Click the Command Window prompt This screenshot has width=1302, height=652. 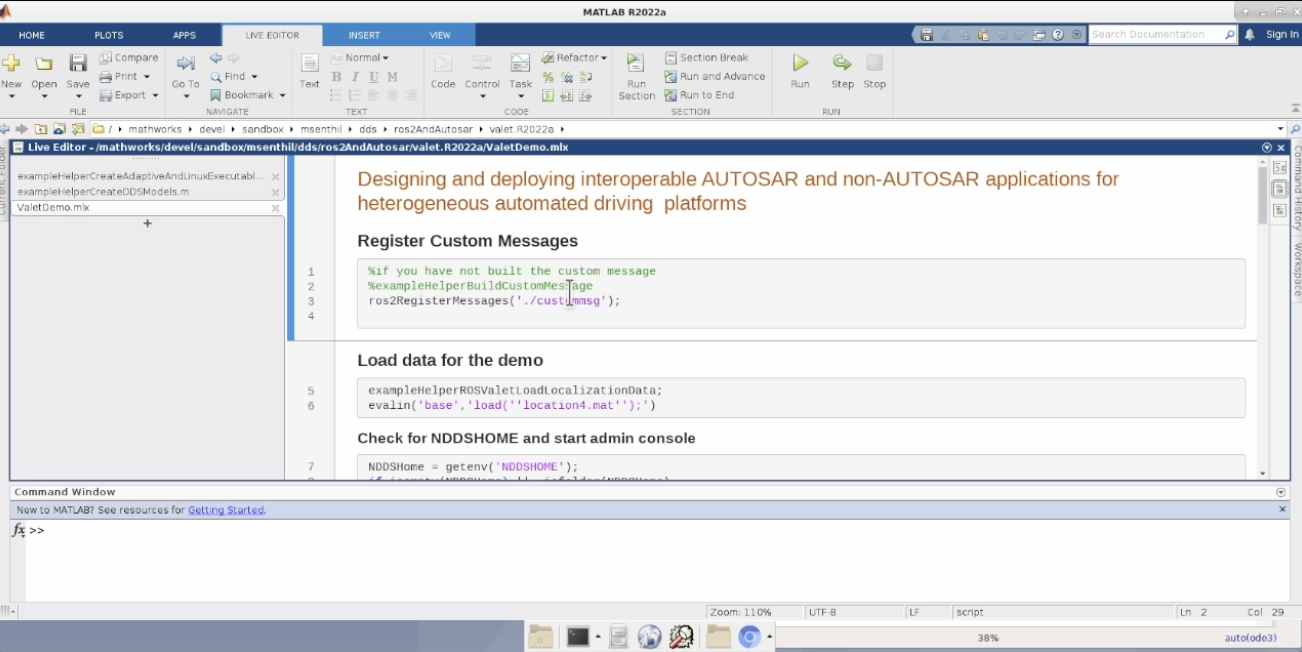(36, 530)
